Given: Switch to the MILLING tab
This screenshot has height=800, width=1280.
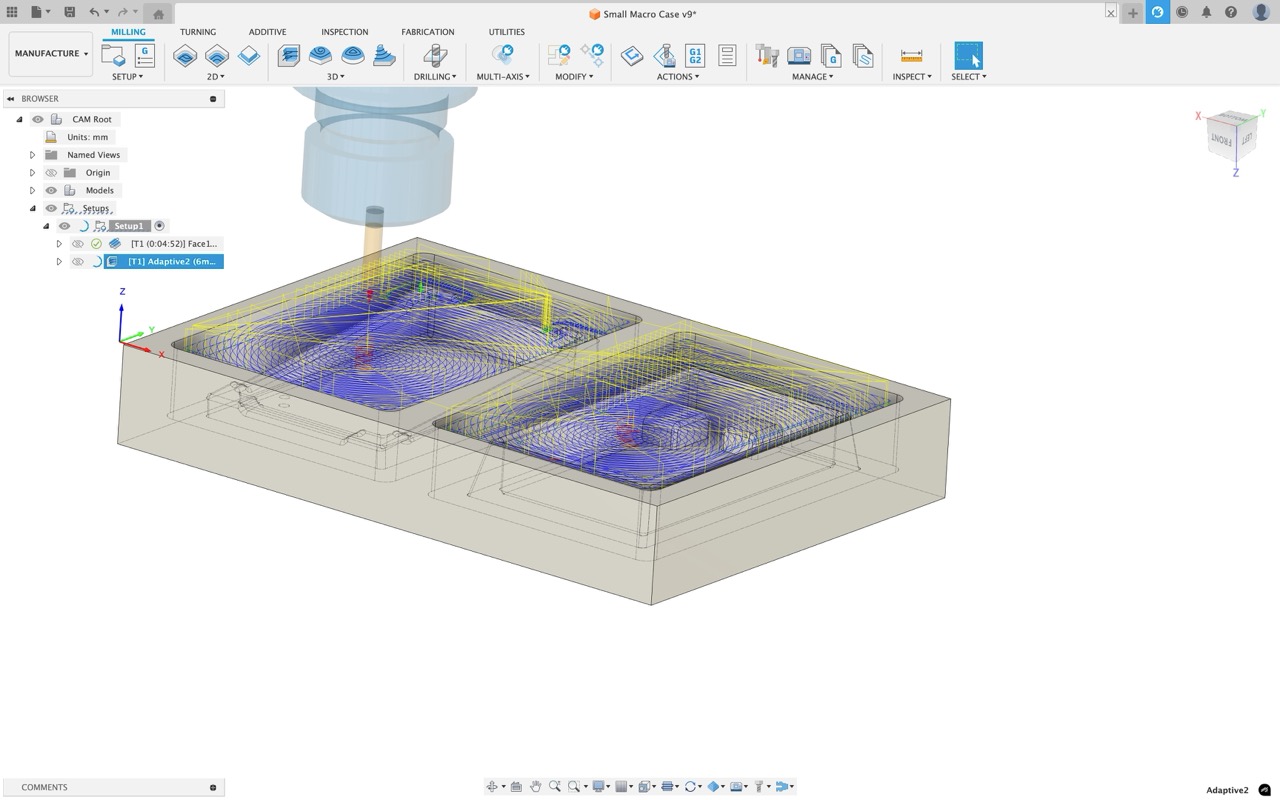Looking at the screenshot, I should pos(128,32).
